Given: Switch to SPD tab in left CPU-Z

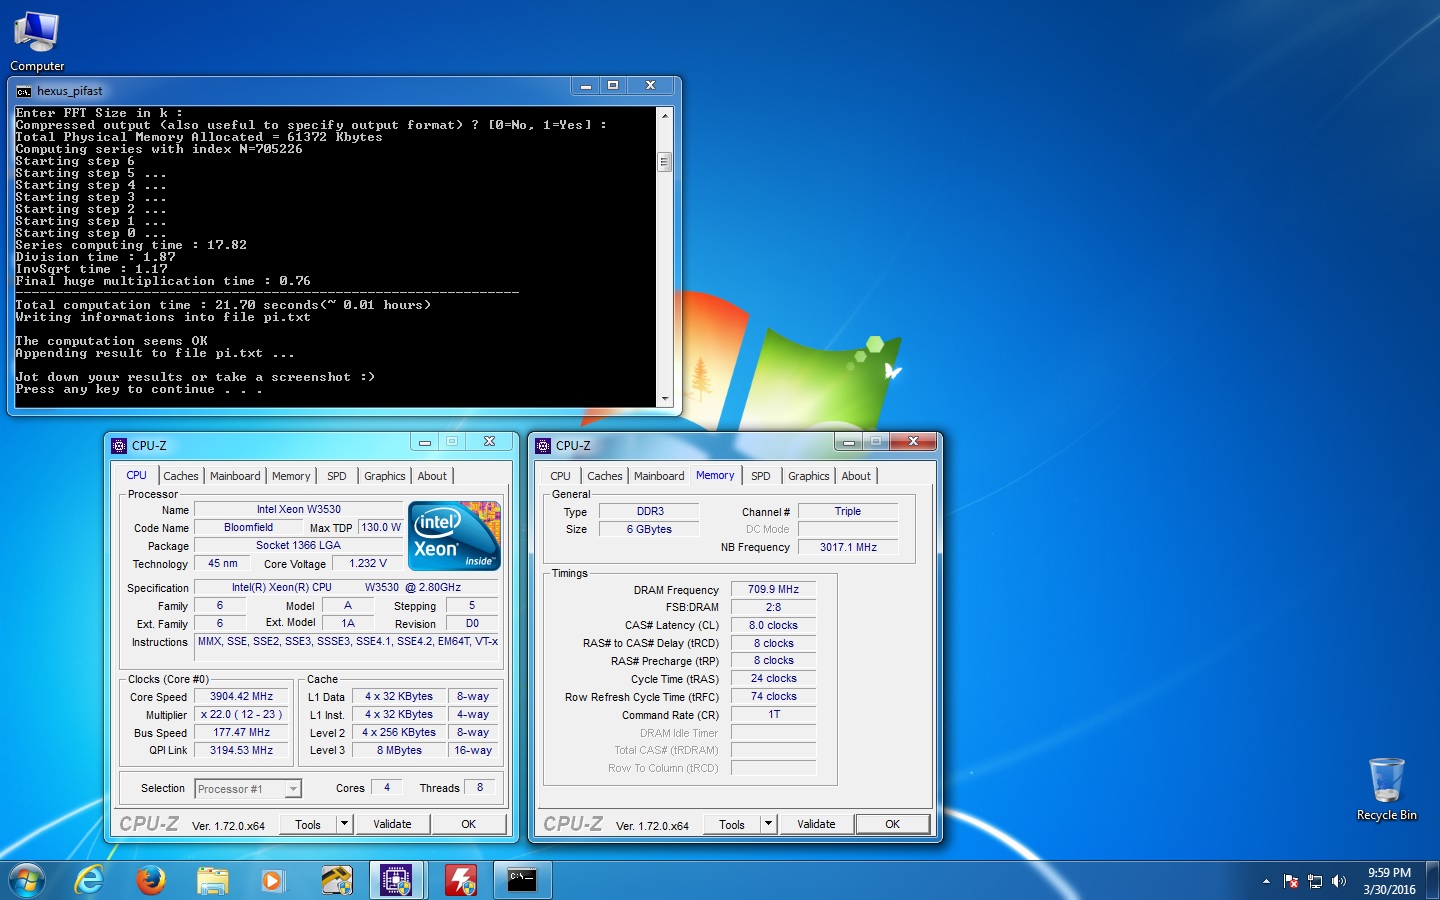Looking at the screenshot, I should (337, 476).
